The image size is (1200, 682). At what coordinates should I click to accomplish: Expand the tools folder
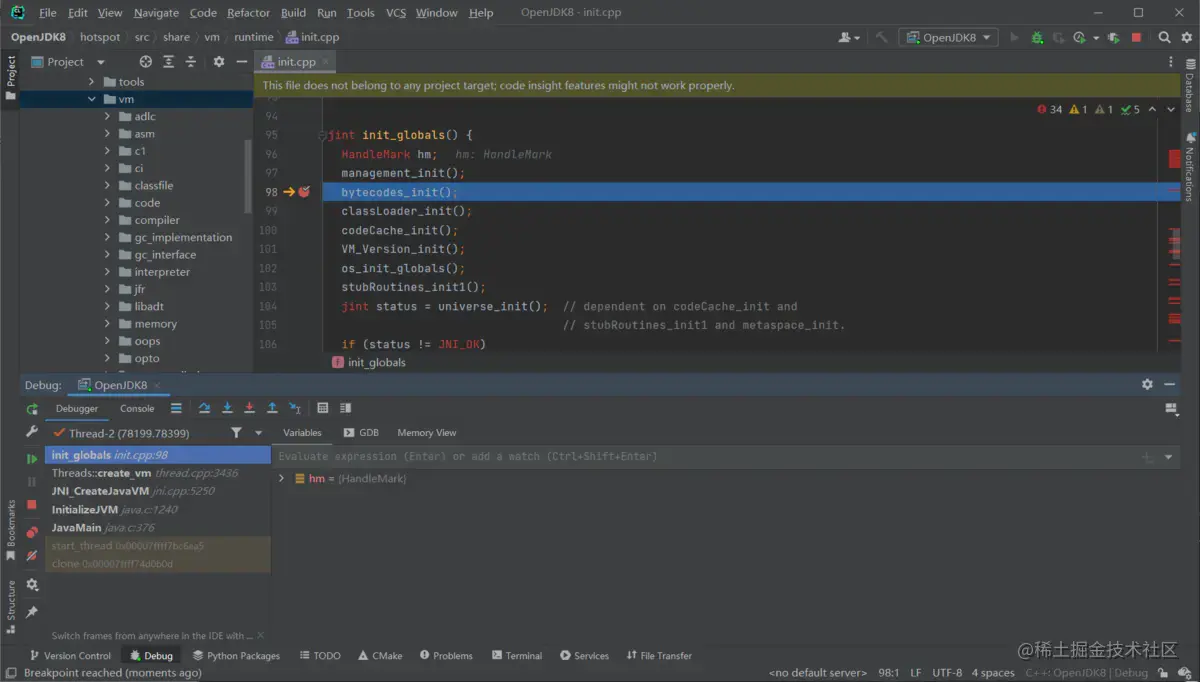(92, 82)
